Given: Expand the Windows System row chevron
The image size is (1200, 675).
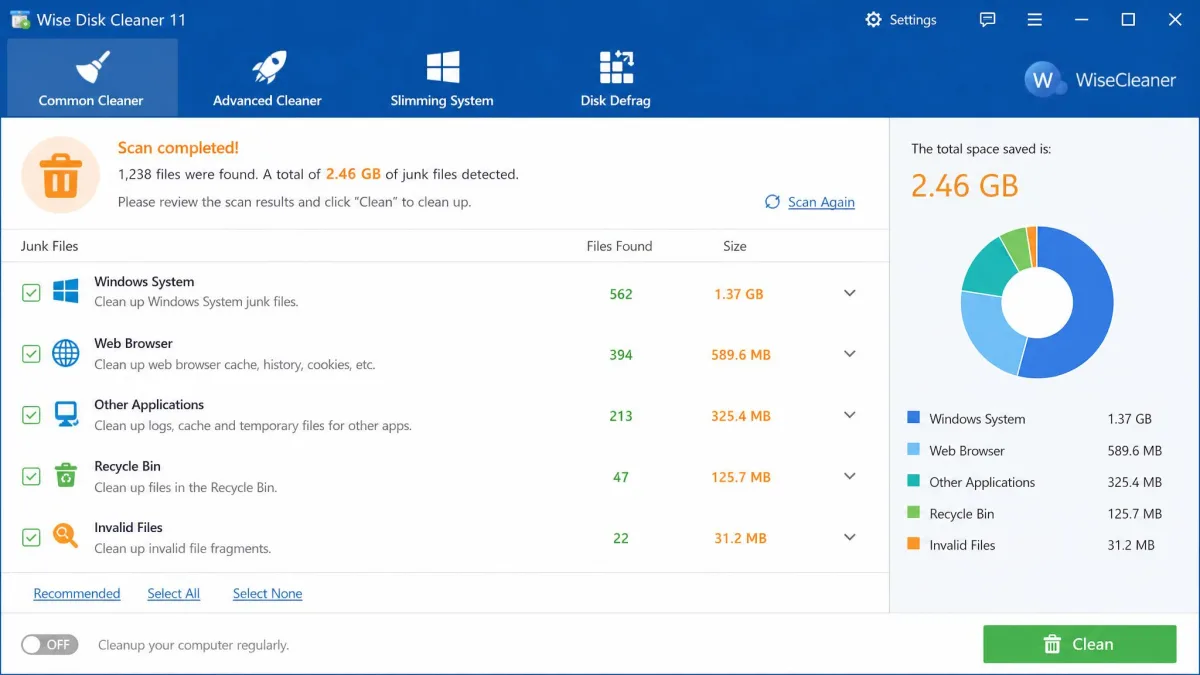Looking at the screenshot, I should [850, 293].
